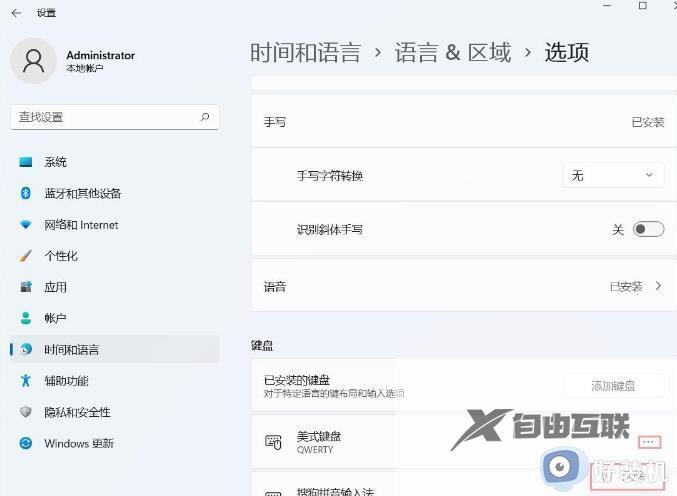Screen dimensions: 677x496
Task: Maximize the Settings window
Action: (x=642, y=6)
